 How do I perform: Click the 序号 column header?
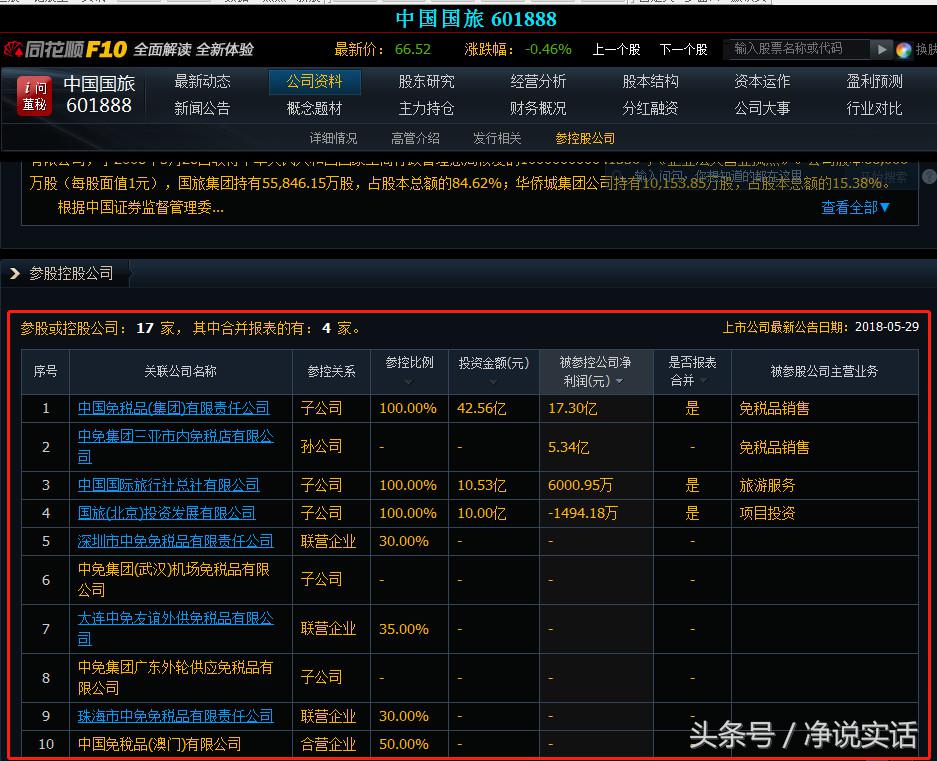pos(45,371)
